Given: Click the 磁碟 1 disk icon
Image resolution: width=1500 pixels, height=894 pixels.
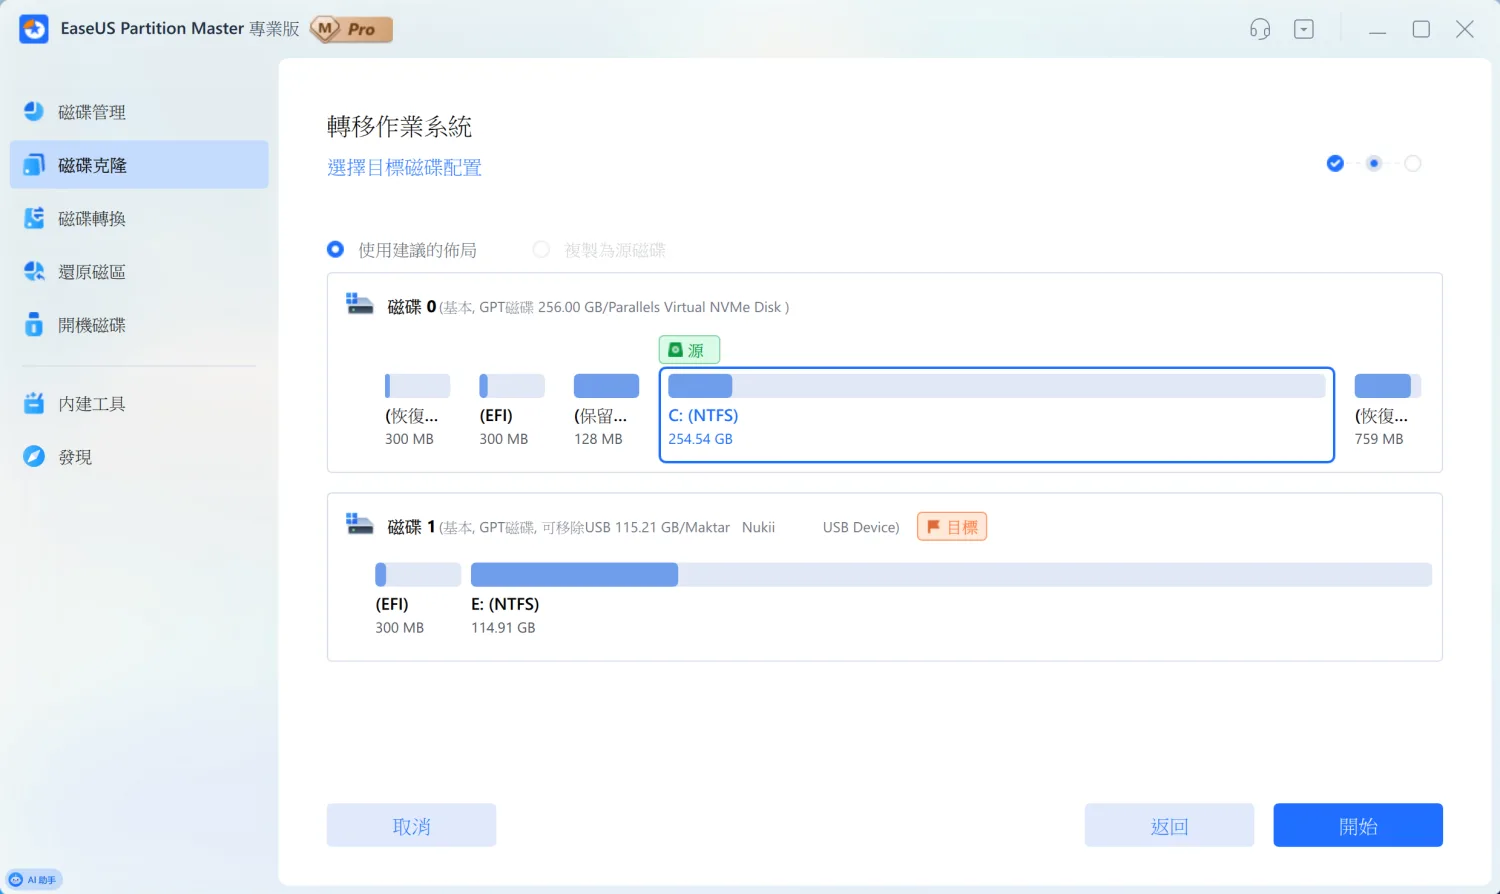Looking at the screenshot, I should coord(359,523).
